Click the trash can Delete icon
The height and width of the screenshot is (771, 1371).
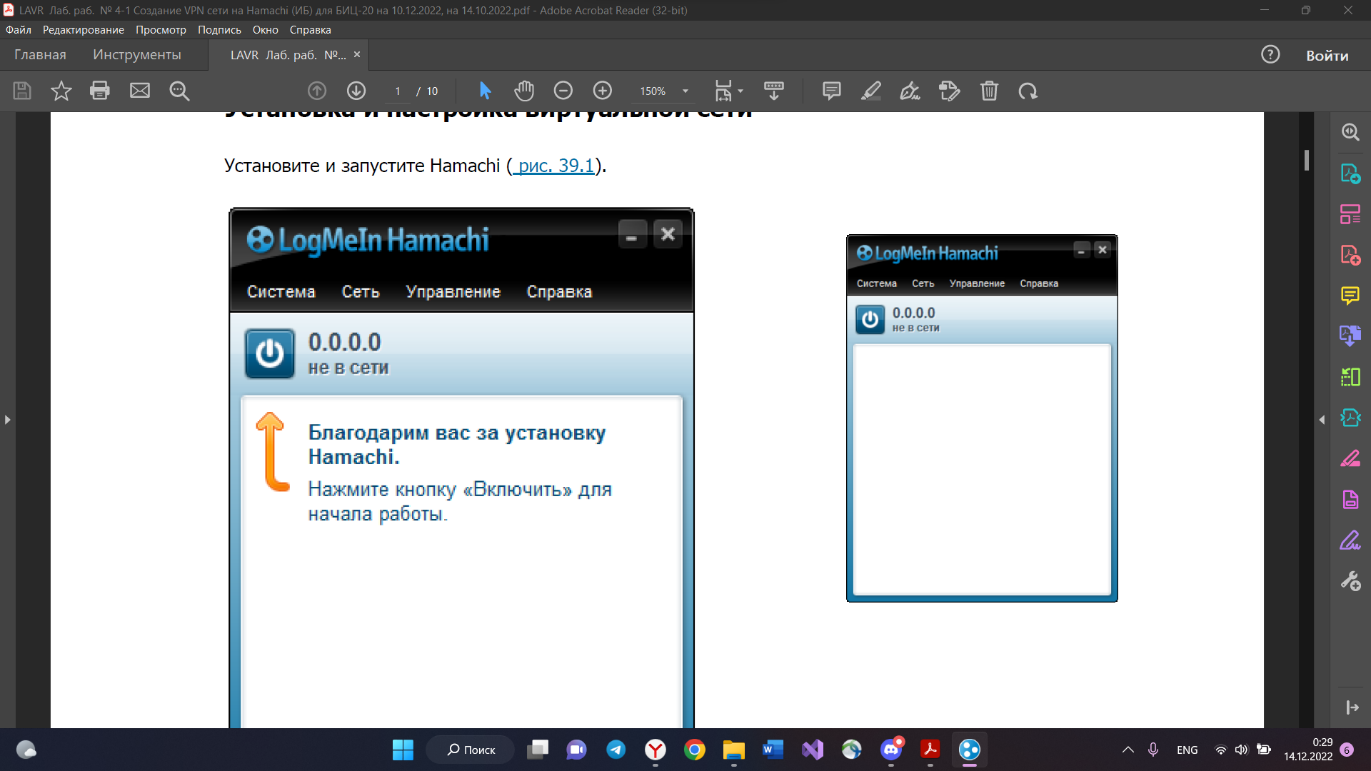pos(989,91)
